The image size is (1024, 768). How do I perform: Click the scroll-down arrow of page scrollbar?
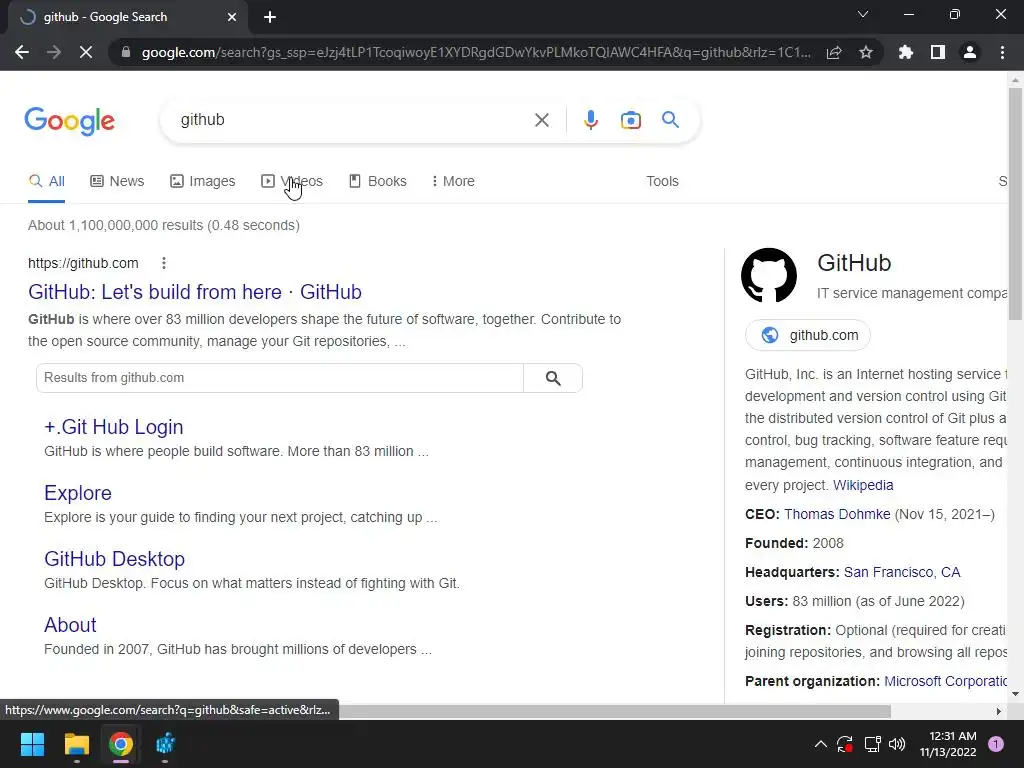(1015, 694)
